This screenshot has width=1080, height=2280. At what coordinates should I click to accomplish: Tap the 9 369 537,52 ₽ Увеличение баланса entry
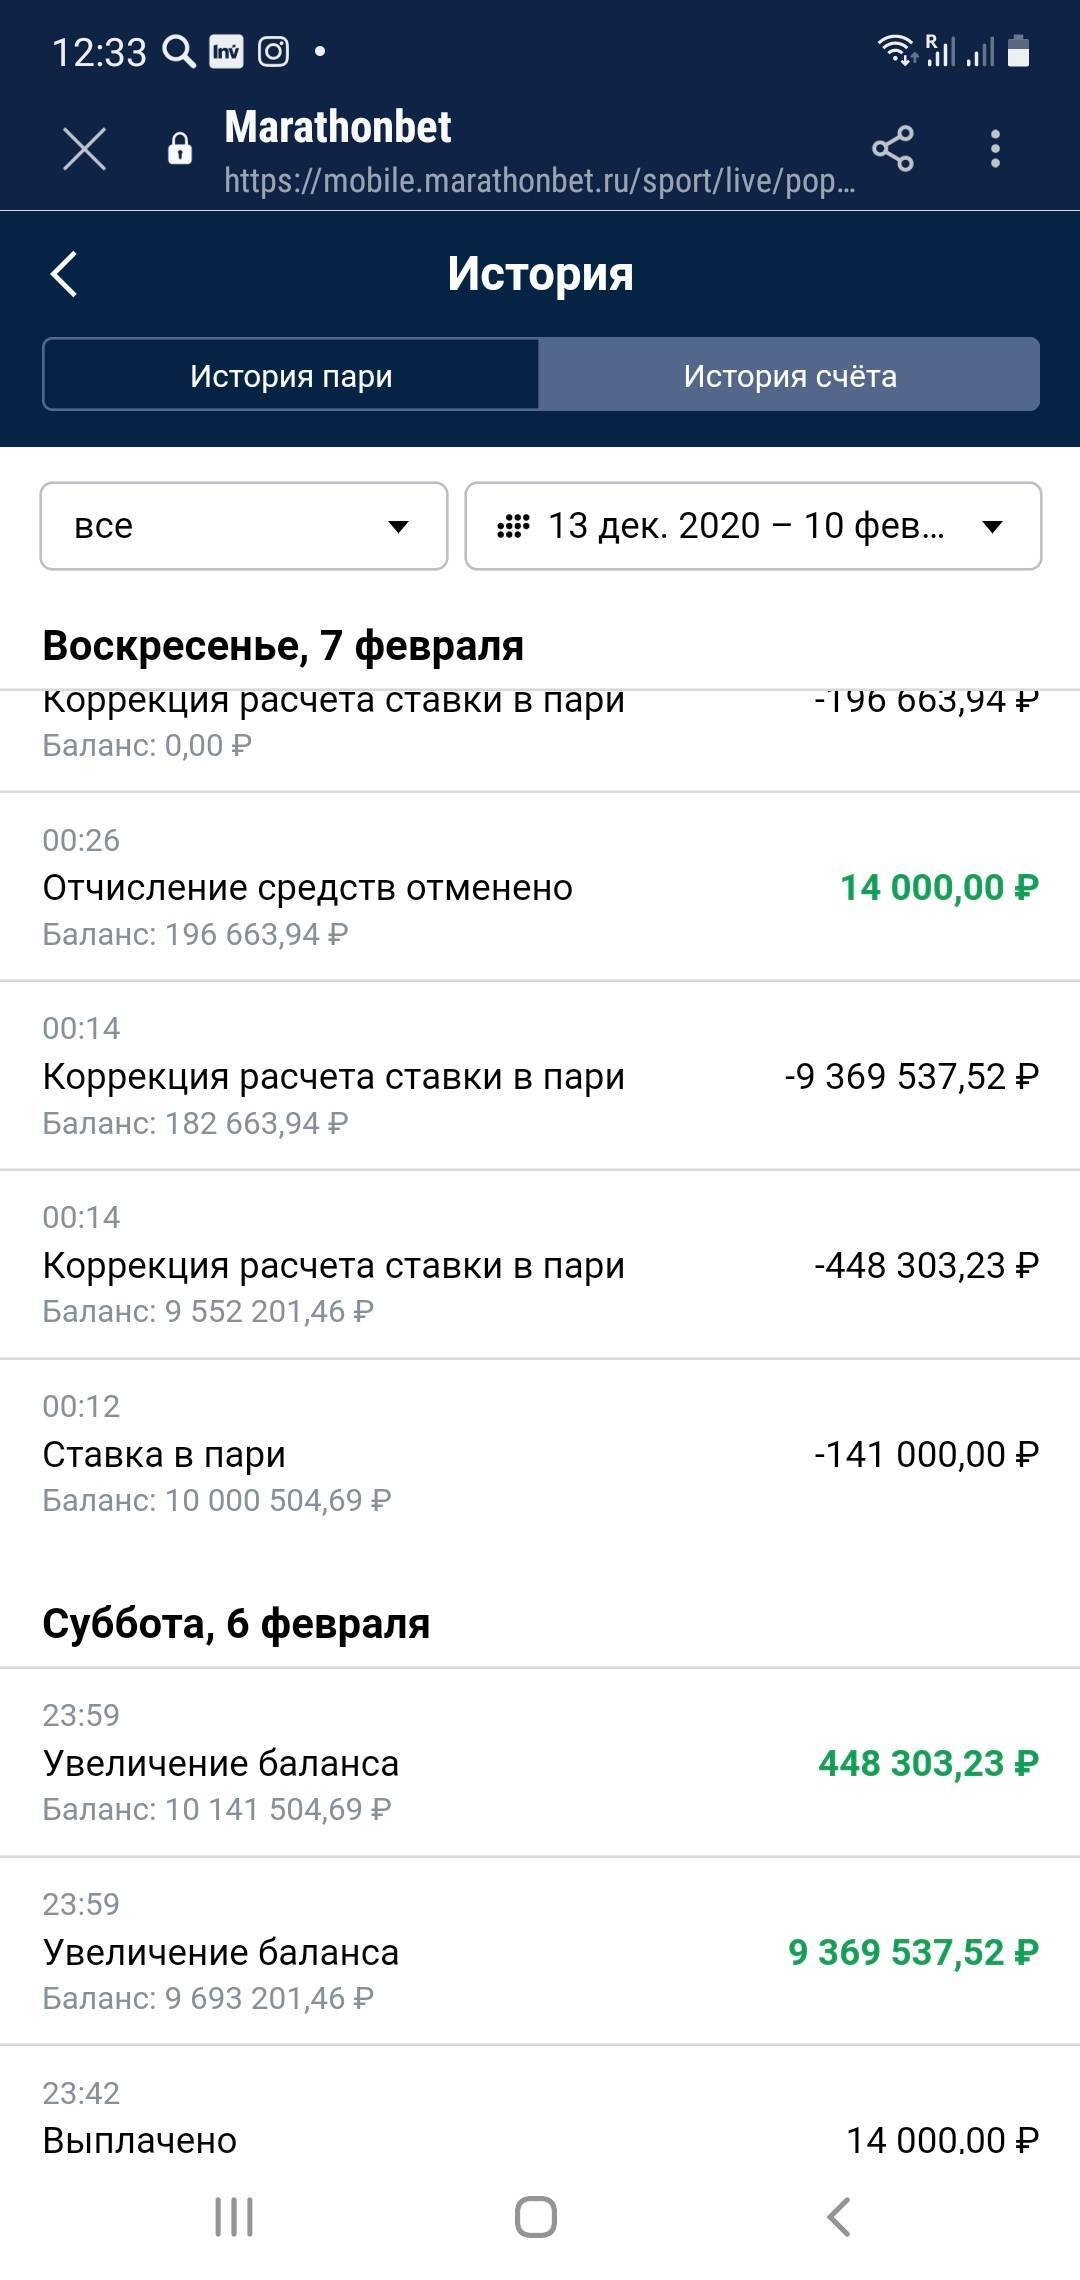[540, 1952]
